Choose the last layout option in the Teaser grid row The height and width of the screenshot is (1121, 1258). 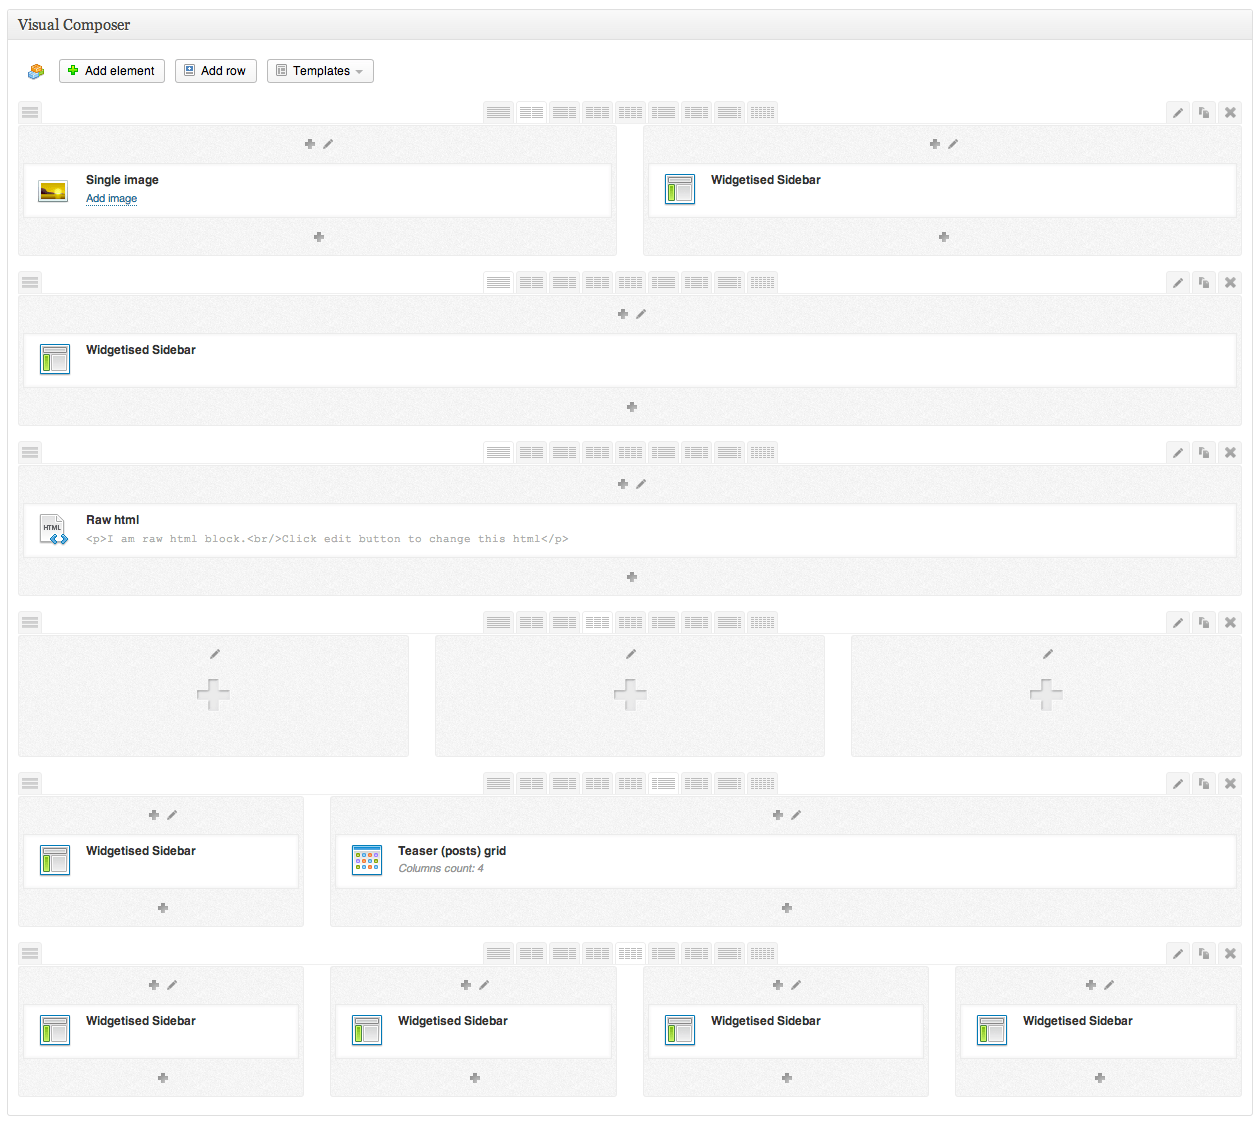(762, 784)
